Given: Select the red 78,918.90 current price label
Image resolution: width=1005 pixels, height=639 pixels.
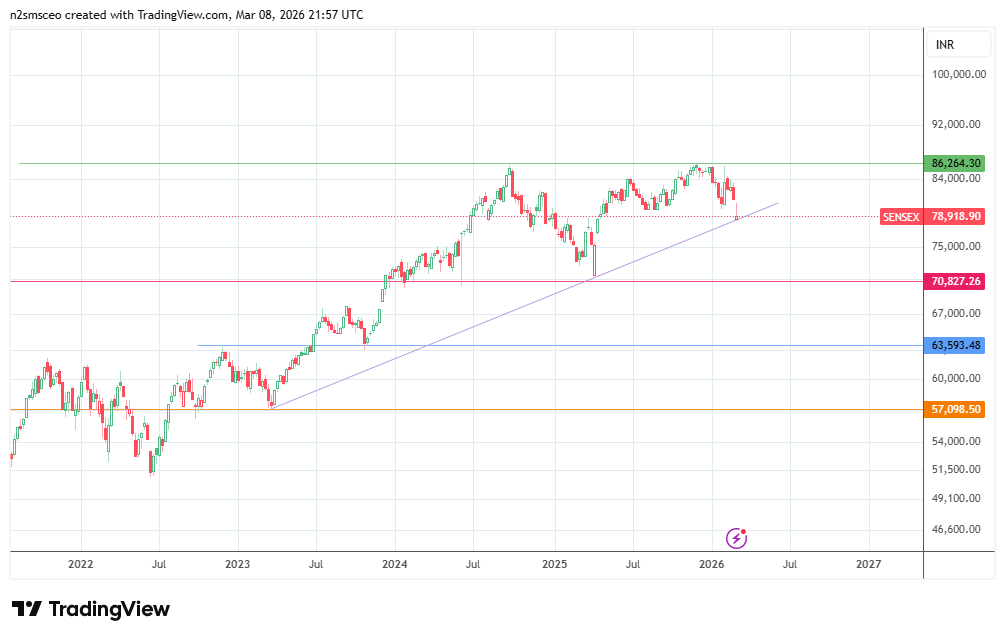Looking at the screenshot, I should click(956, 216).
